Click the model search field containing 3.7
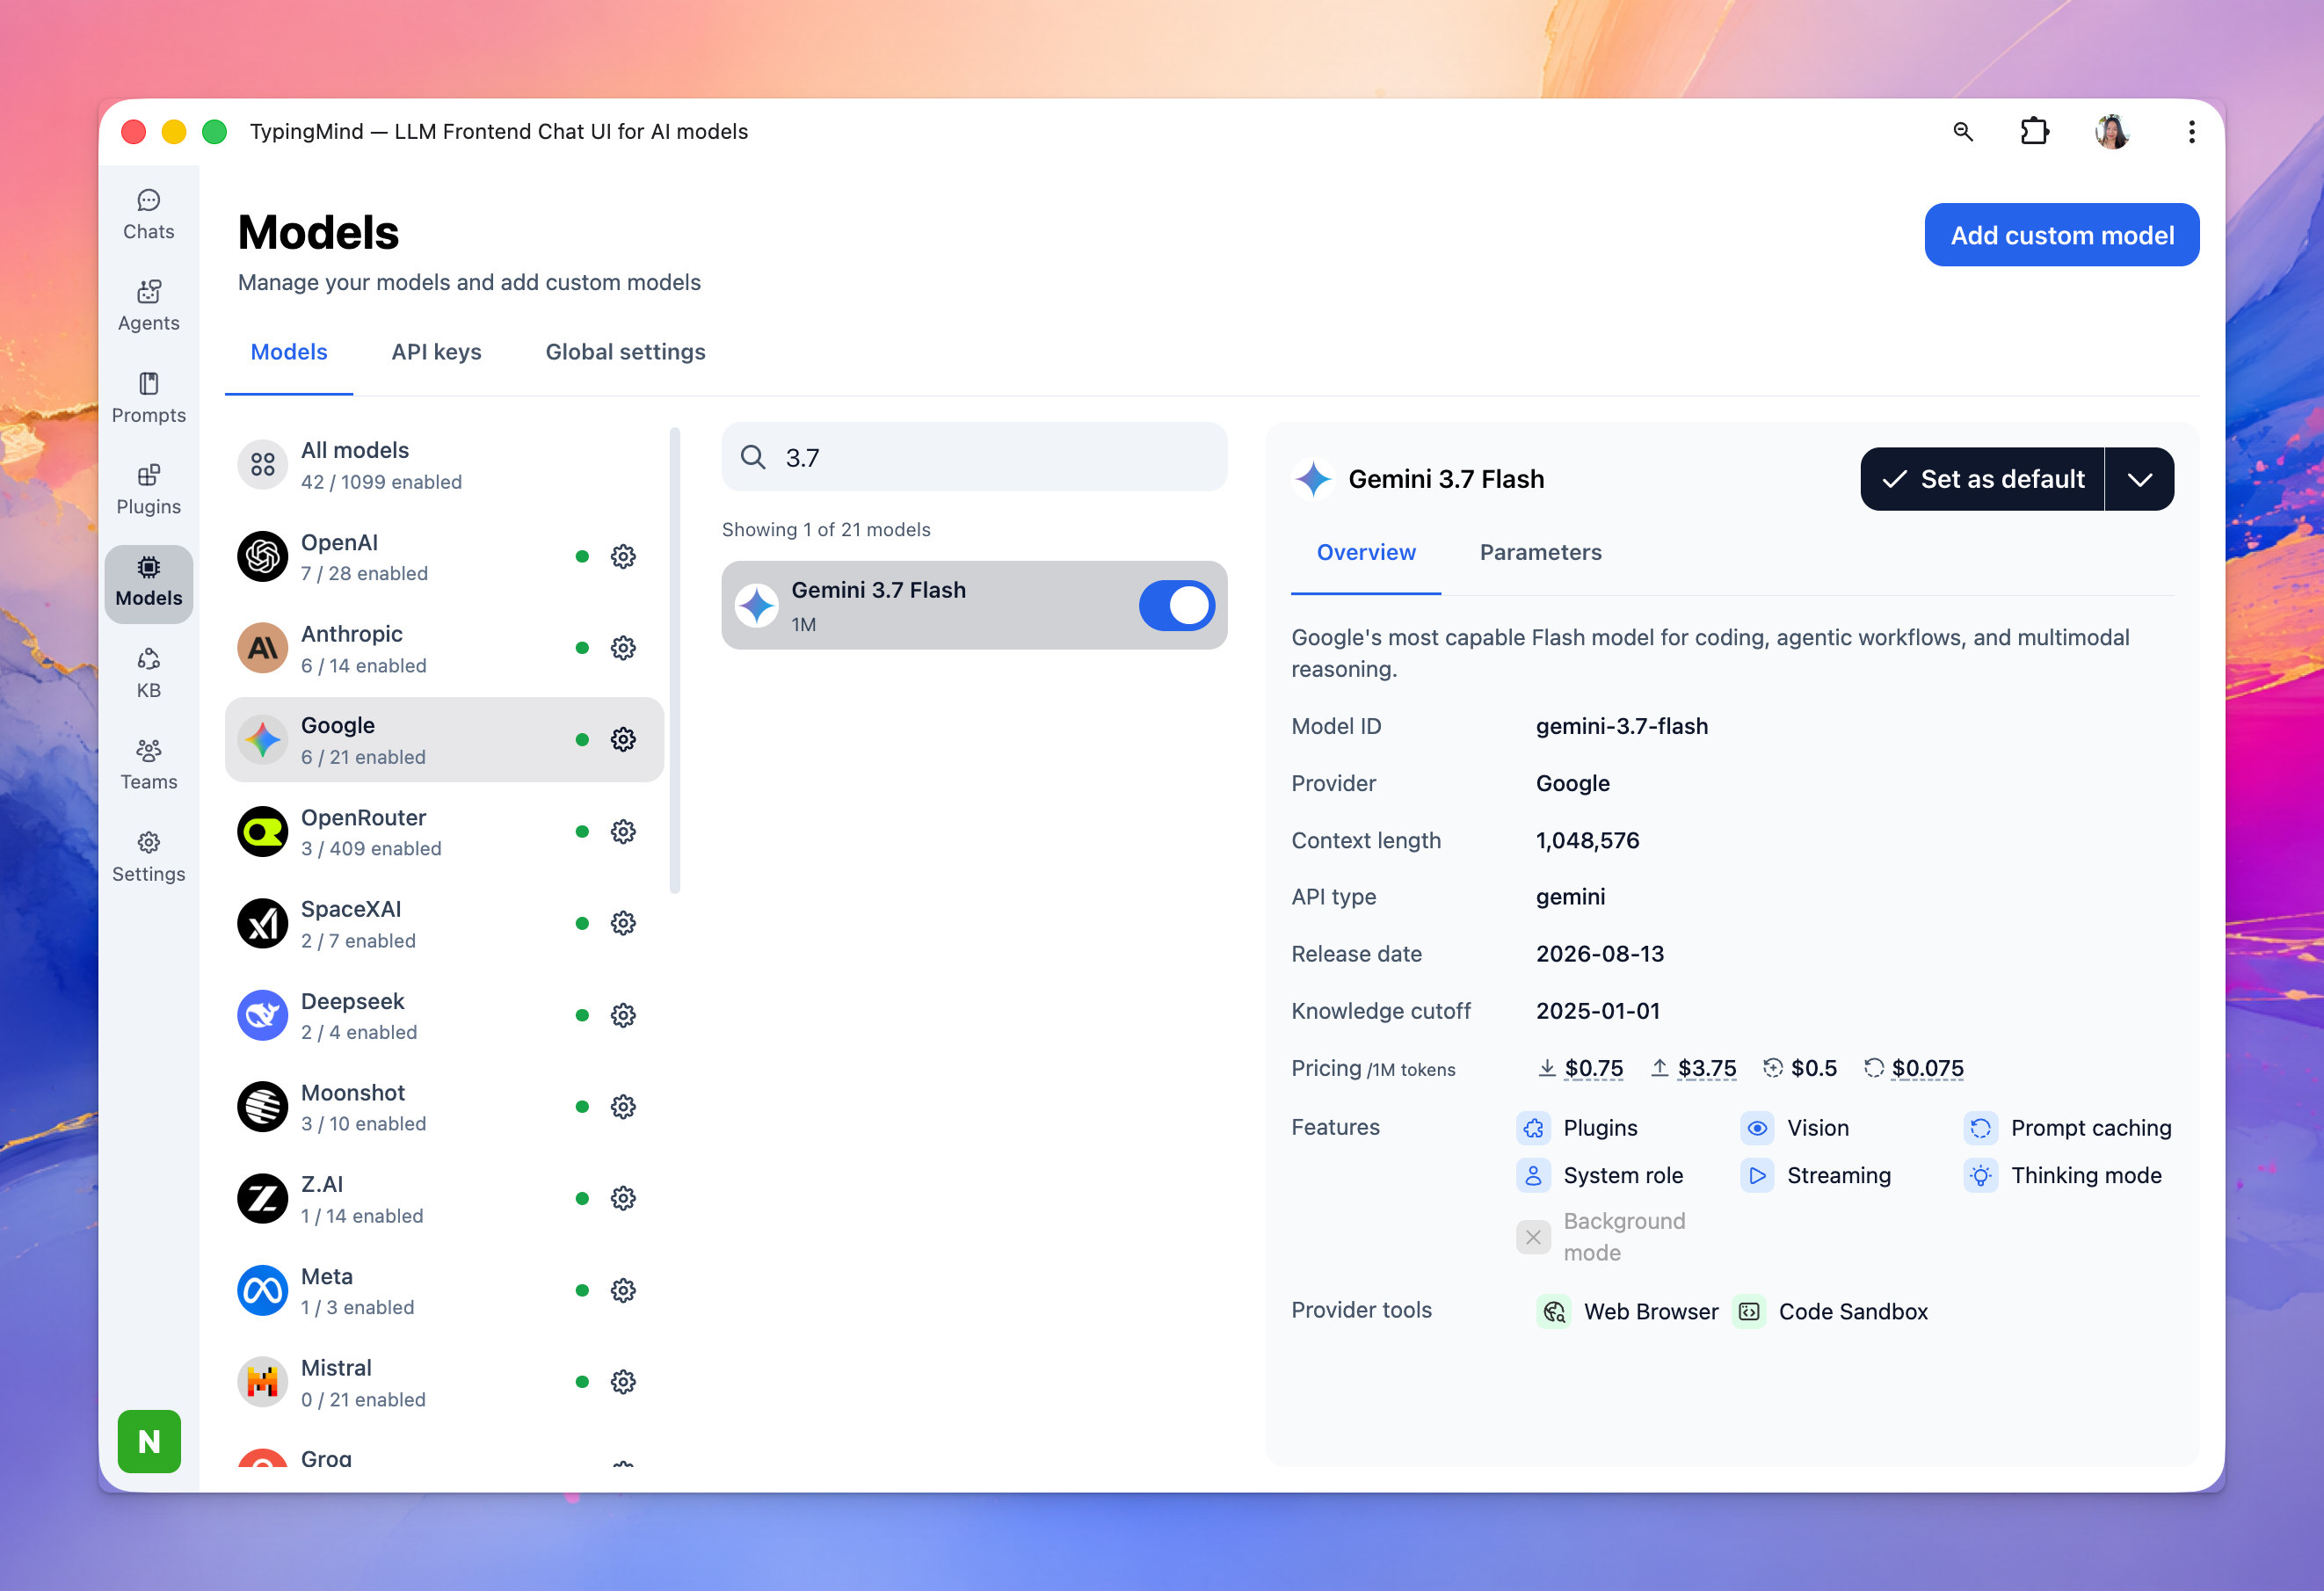 point(974,457)
